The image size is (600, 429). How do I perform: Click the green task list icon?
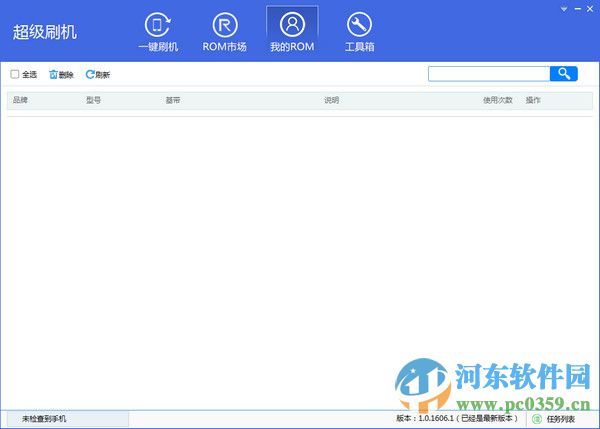click(x=537, y=419)
